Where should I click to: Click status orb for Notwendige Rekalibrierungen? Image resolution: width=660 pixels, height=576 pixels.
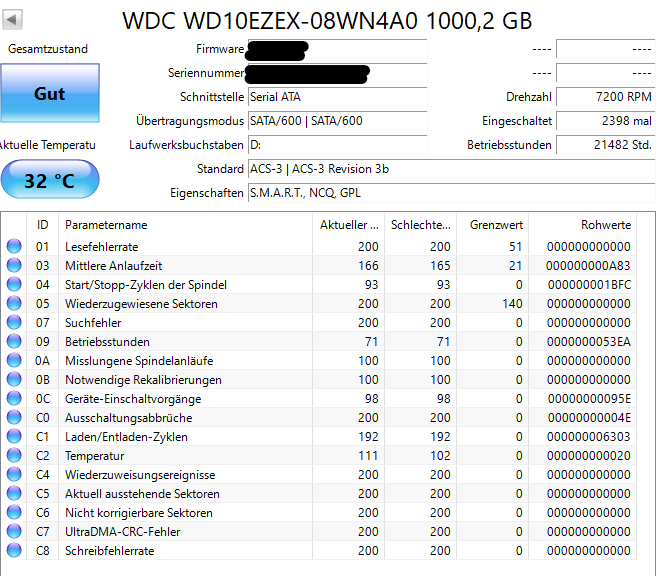click(x=14, y=379)
